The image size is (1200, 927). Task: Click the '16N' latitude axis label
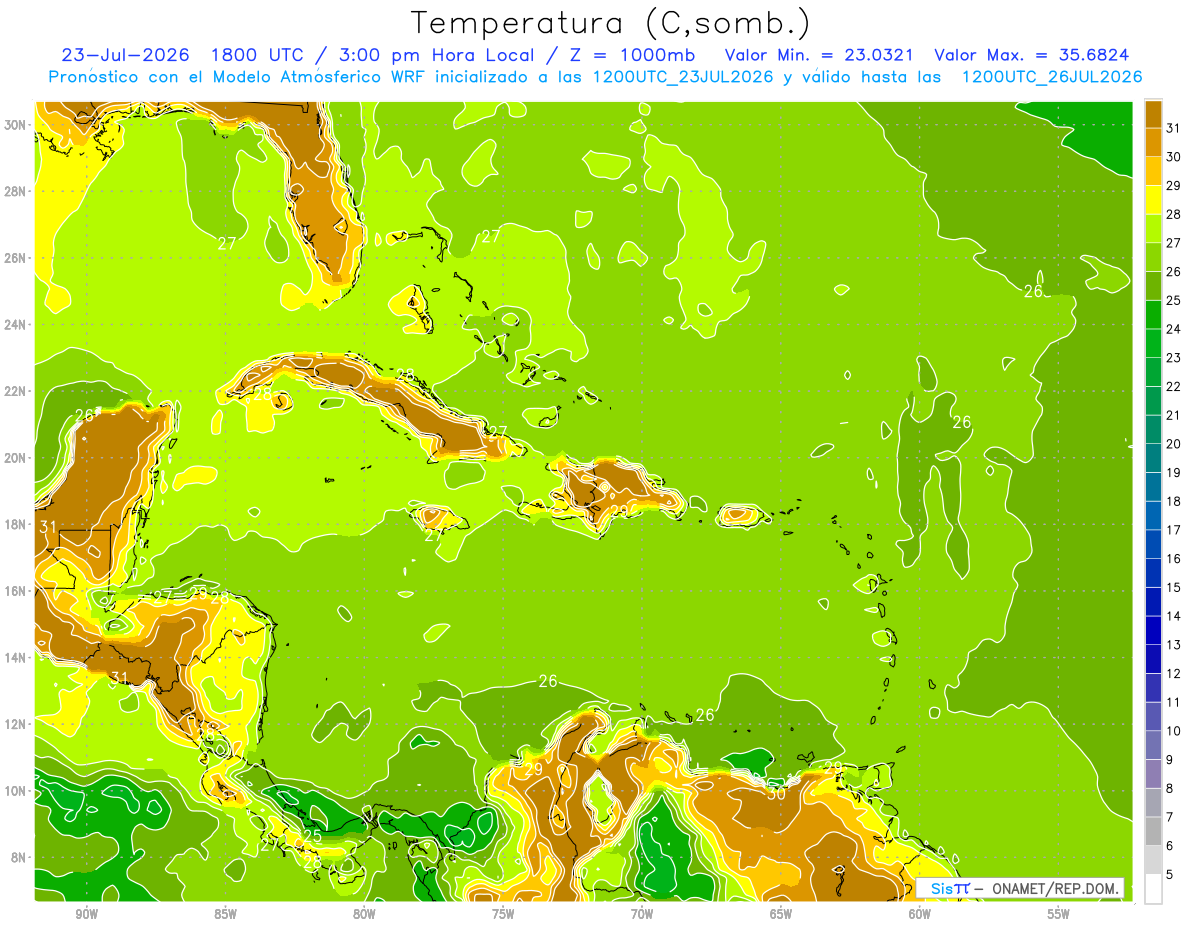point(15,591)
